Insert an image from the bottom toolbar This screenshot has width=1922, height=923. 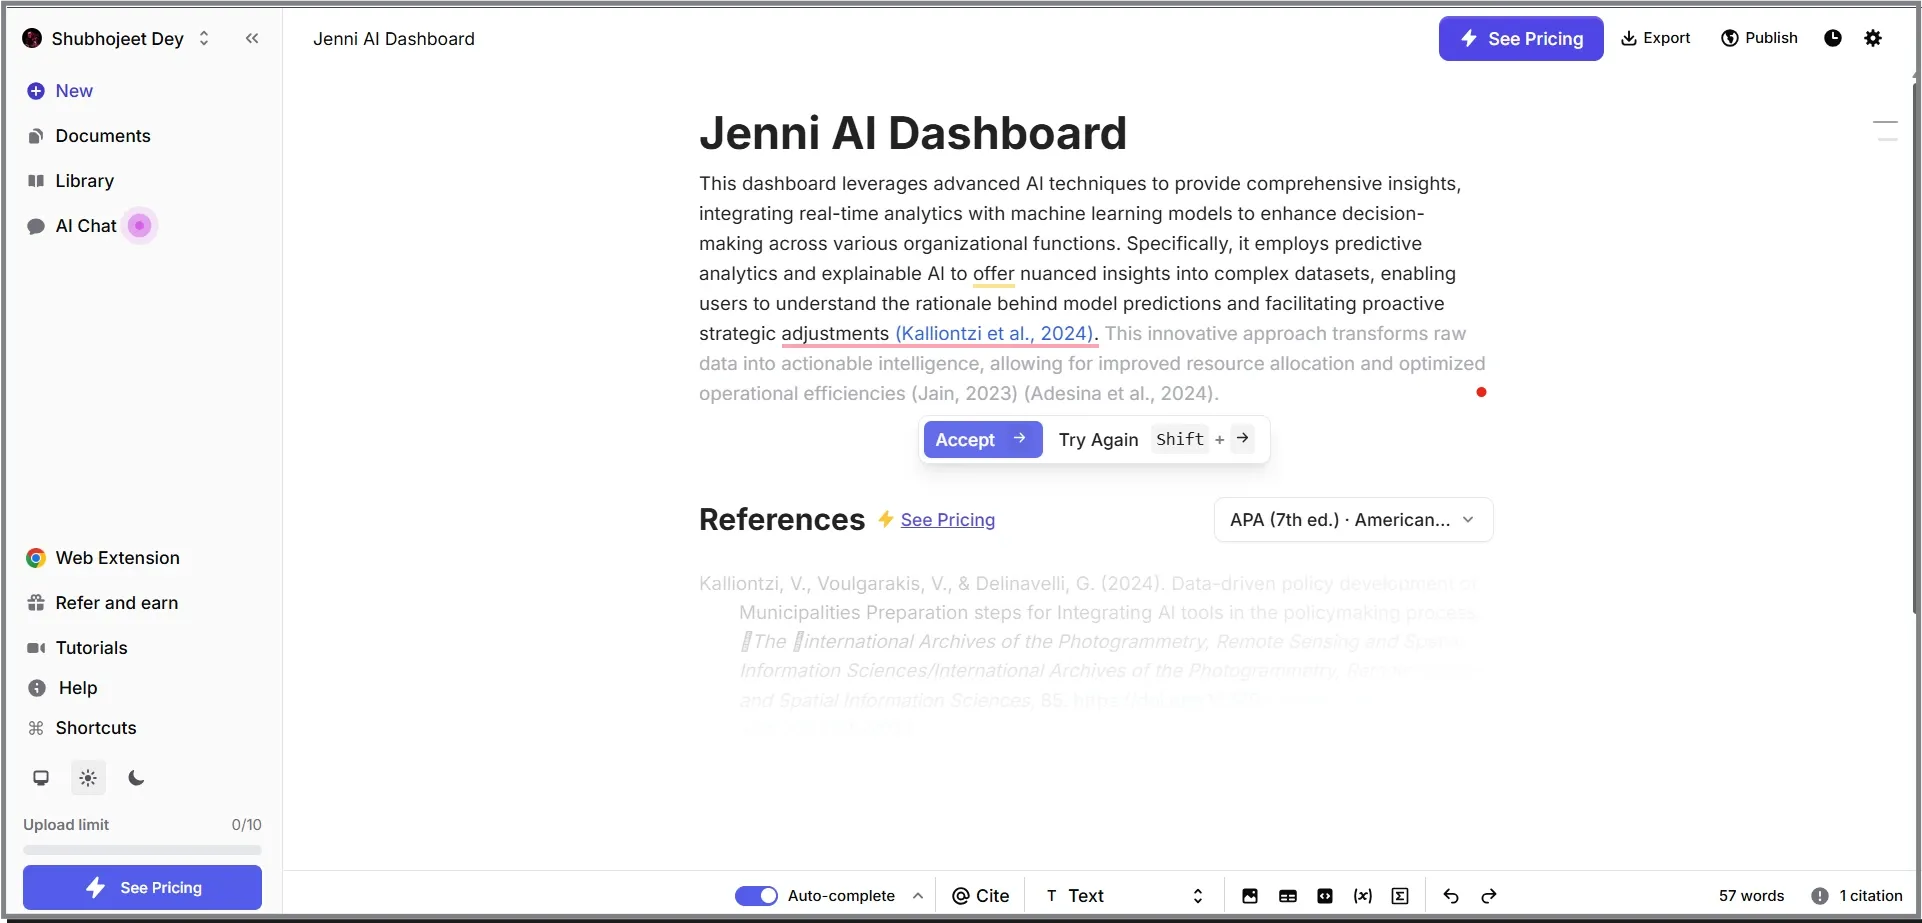tap(1249, 896)
